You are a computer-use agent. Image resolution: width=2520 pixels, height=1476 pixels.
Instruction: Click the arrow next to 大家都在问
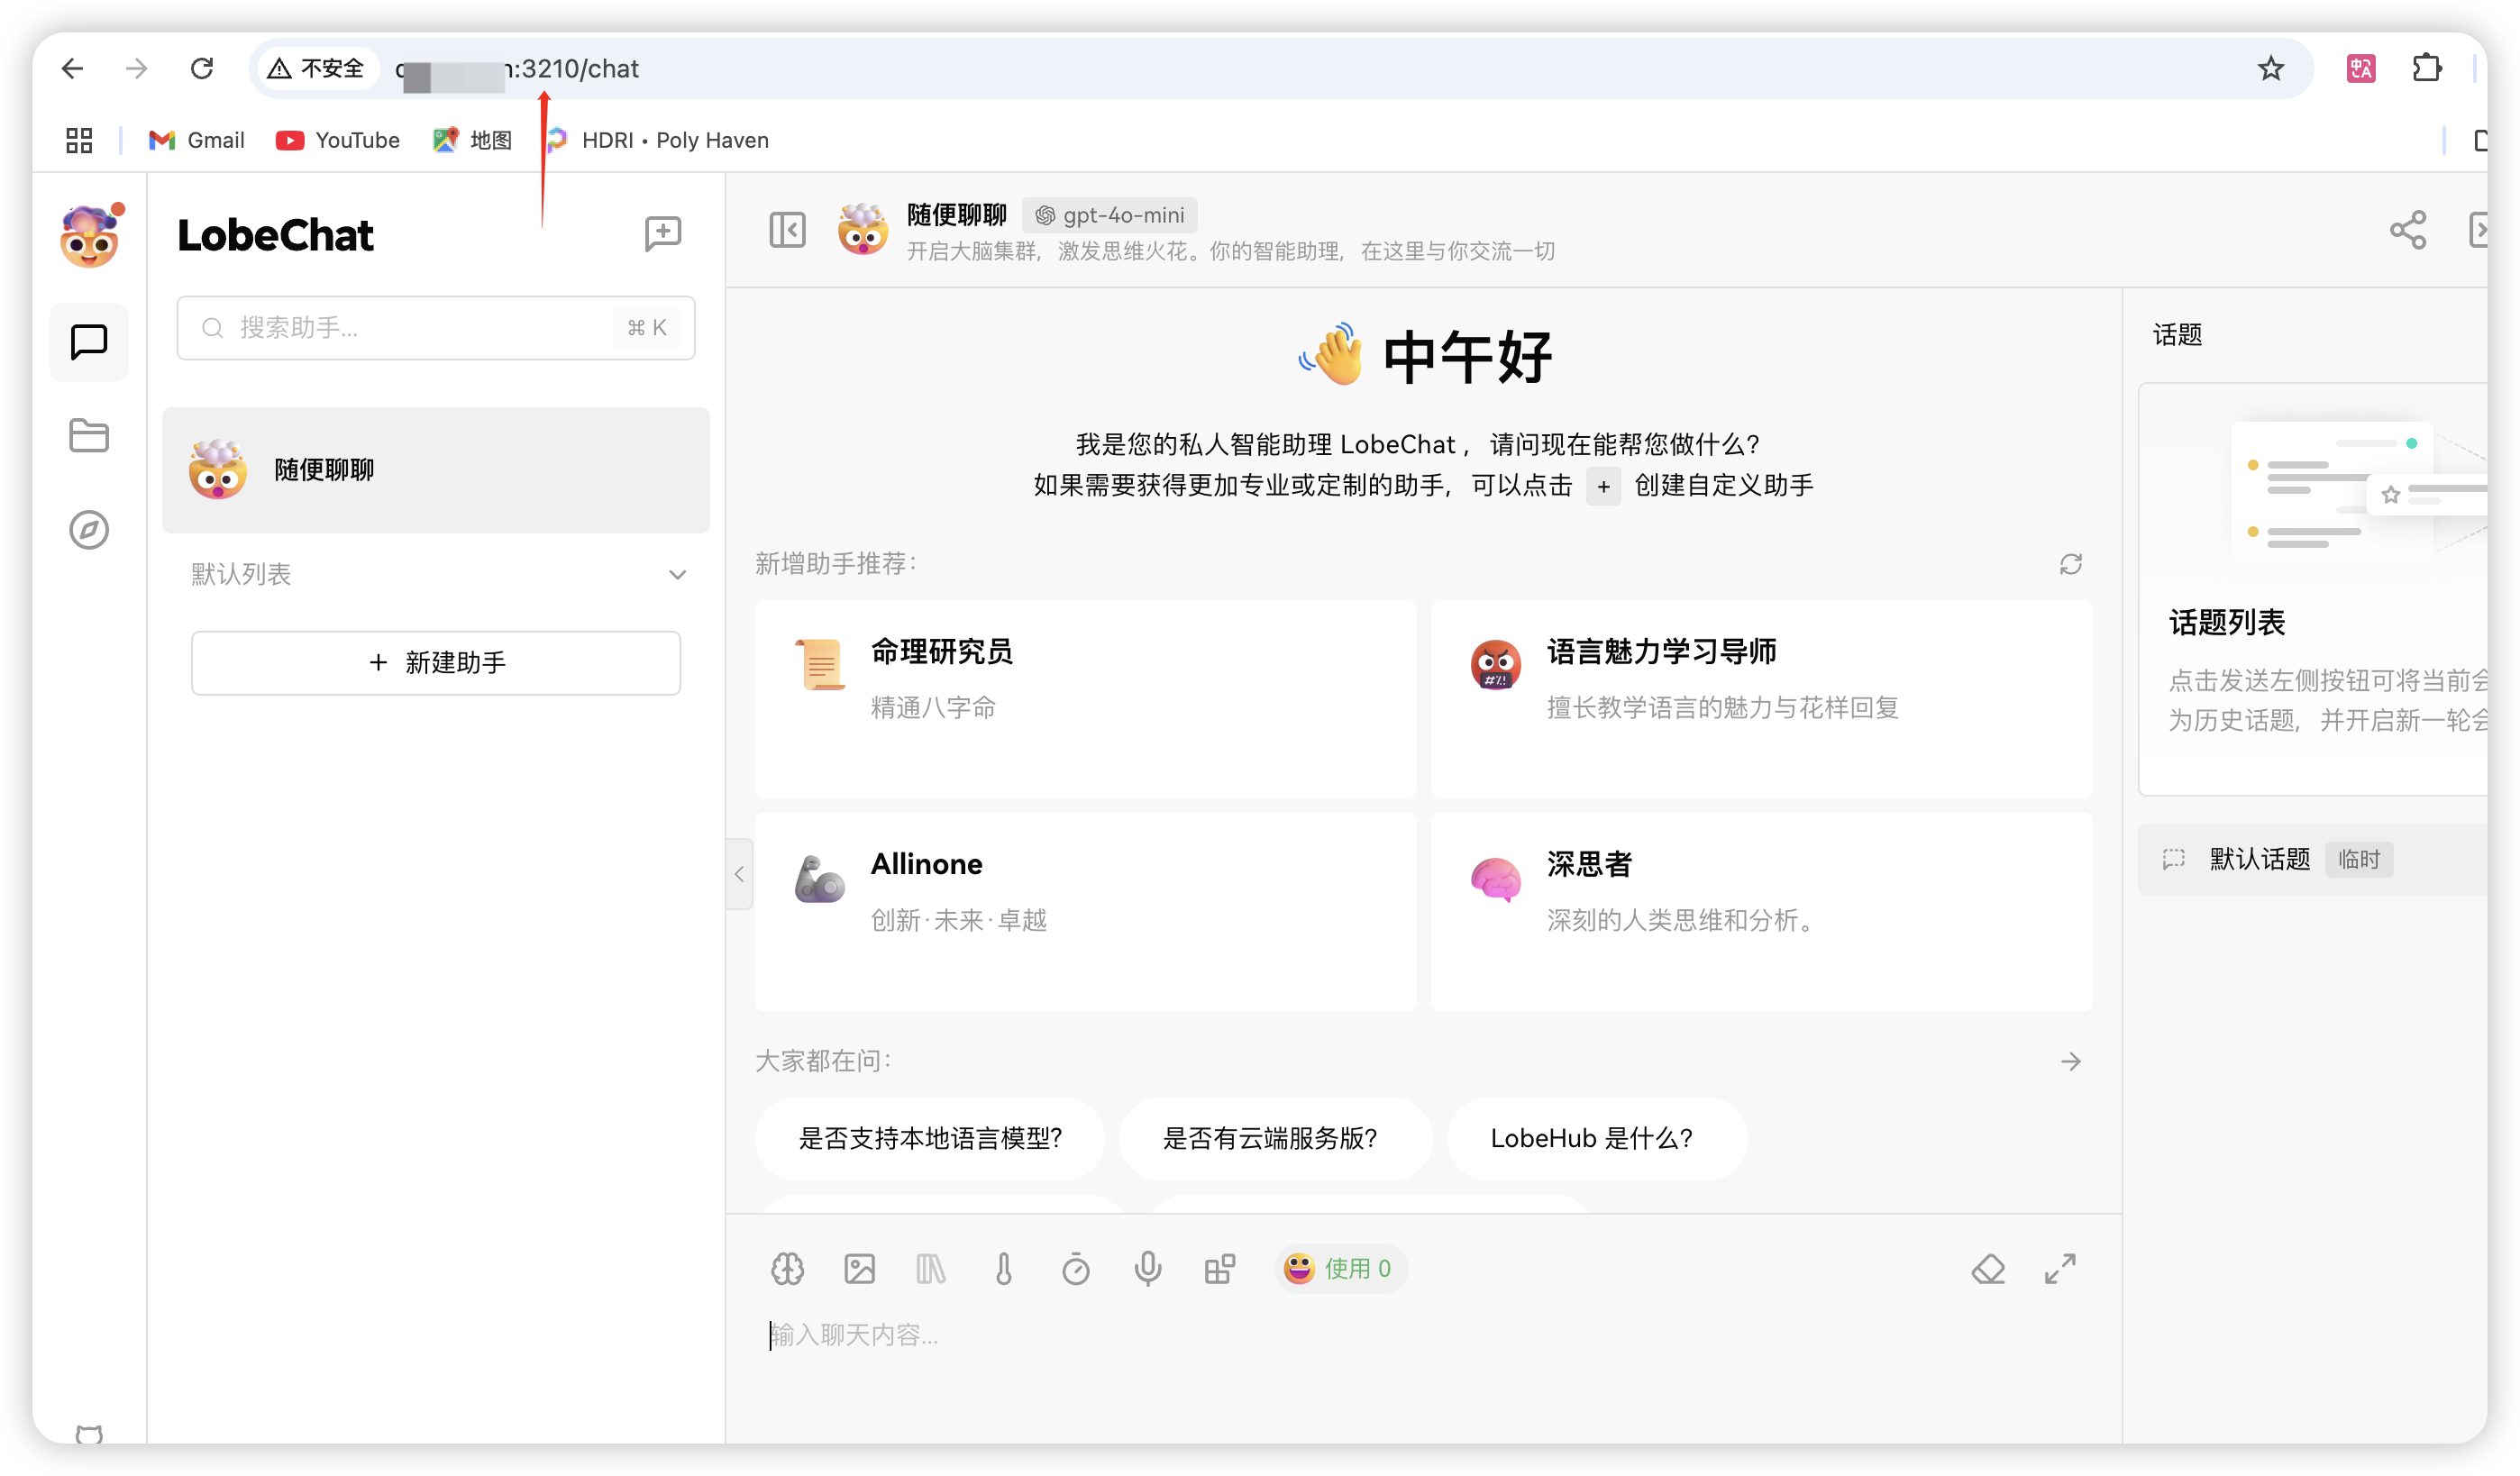tap(2071, 1062)
